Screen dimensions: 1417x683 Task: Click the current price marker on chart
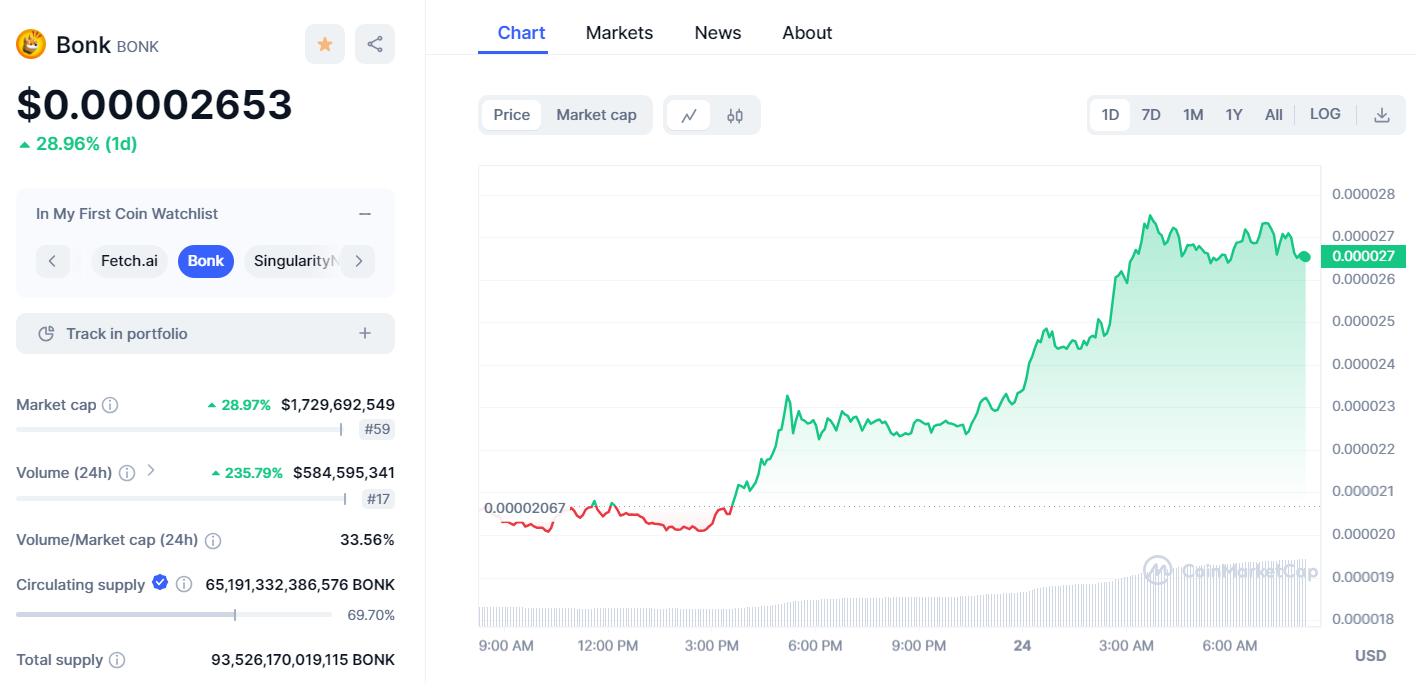[x=1305, y=257]
